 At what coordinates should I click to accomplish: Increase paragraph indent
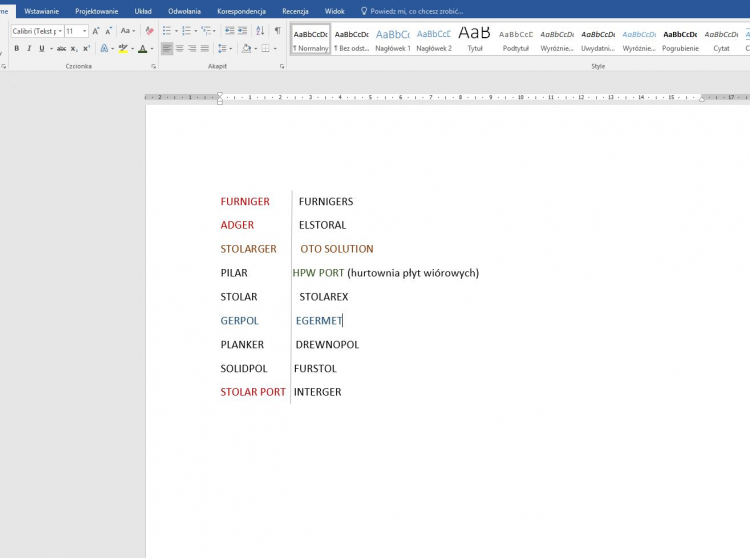coord(243,31)
